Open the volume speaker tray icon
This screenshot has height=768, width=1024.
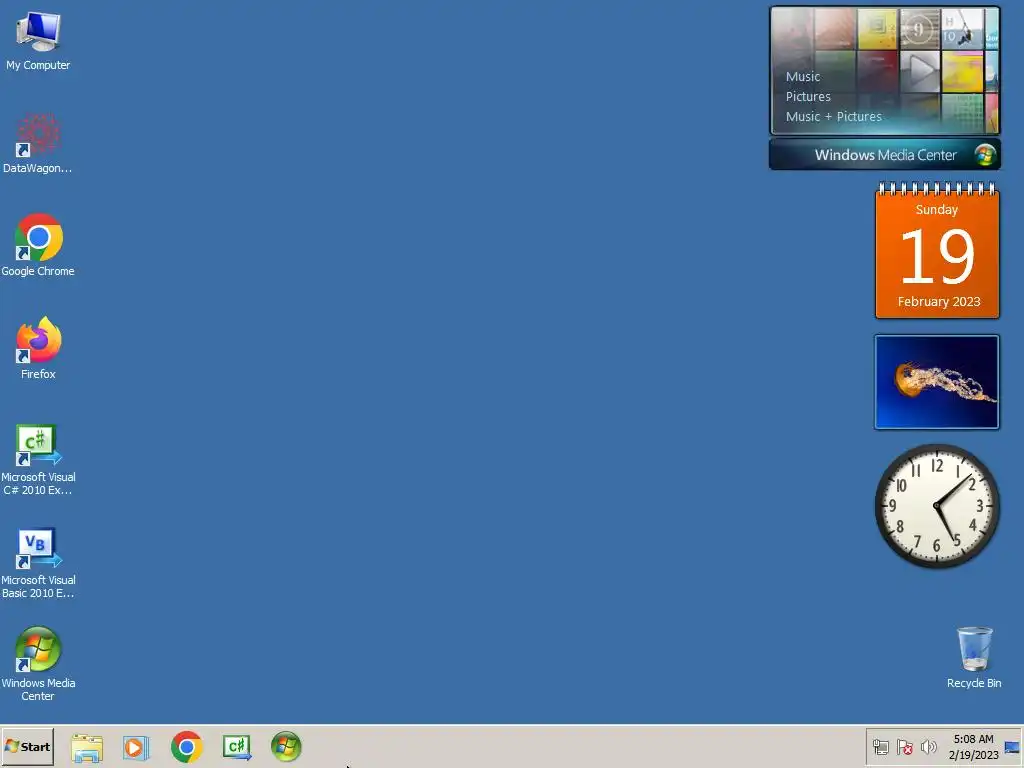point(928,747)
